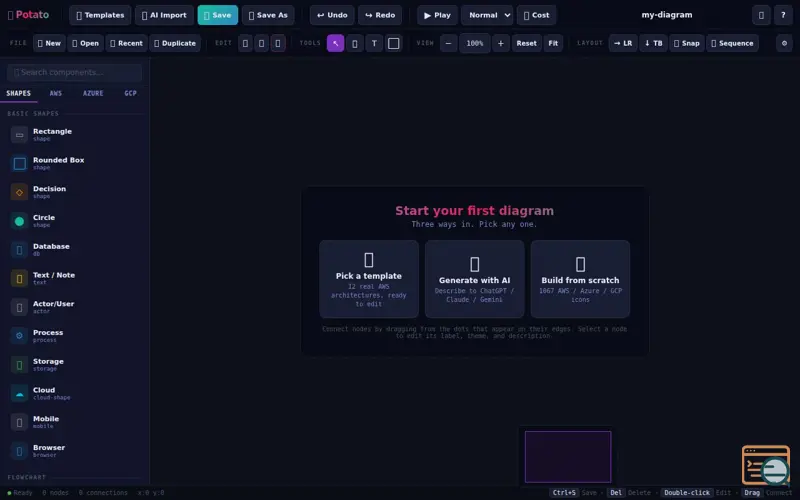The width and height of the screenshot is (800, 500).
Task: Click the '0 connections' status text
Action: click(103, 493)
